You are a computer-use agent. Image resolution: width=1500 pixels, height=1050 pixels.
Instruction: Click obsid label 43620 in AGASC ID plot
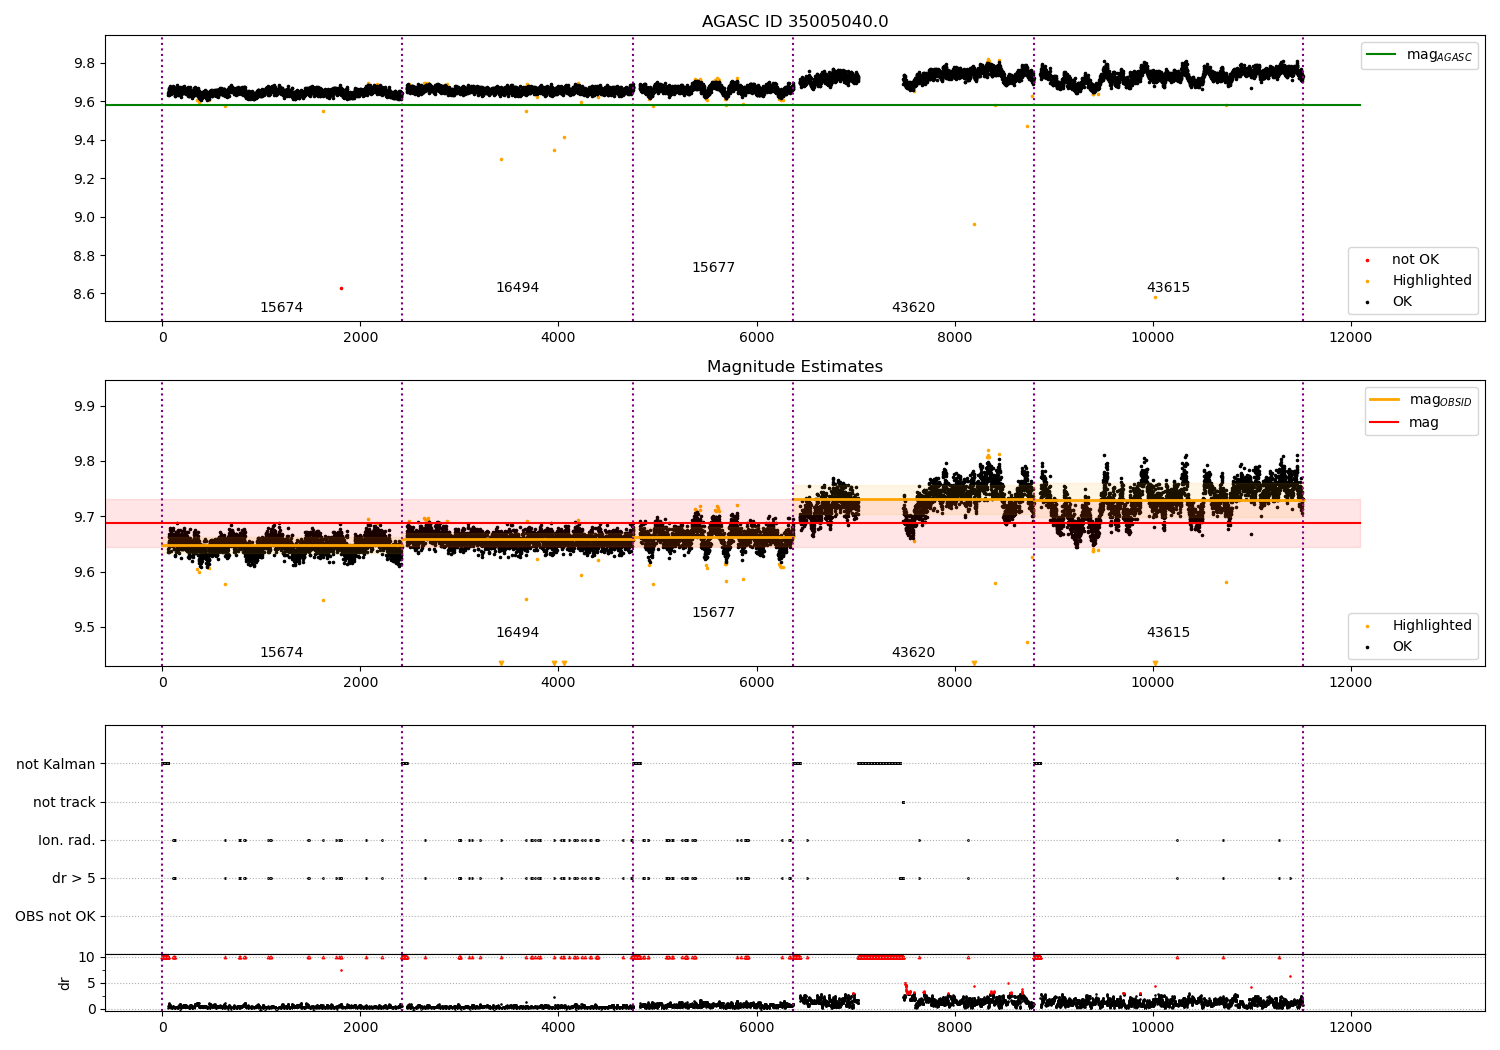pyautogui.click(x=913, y=308)
